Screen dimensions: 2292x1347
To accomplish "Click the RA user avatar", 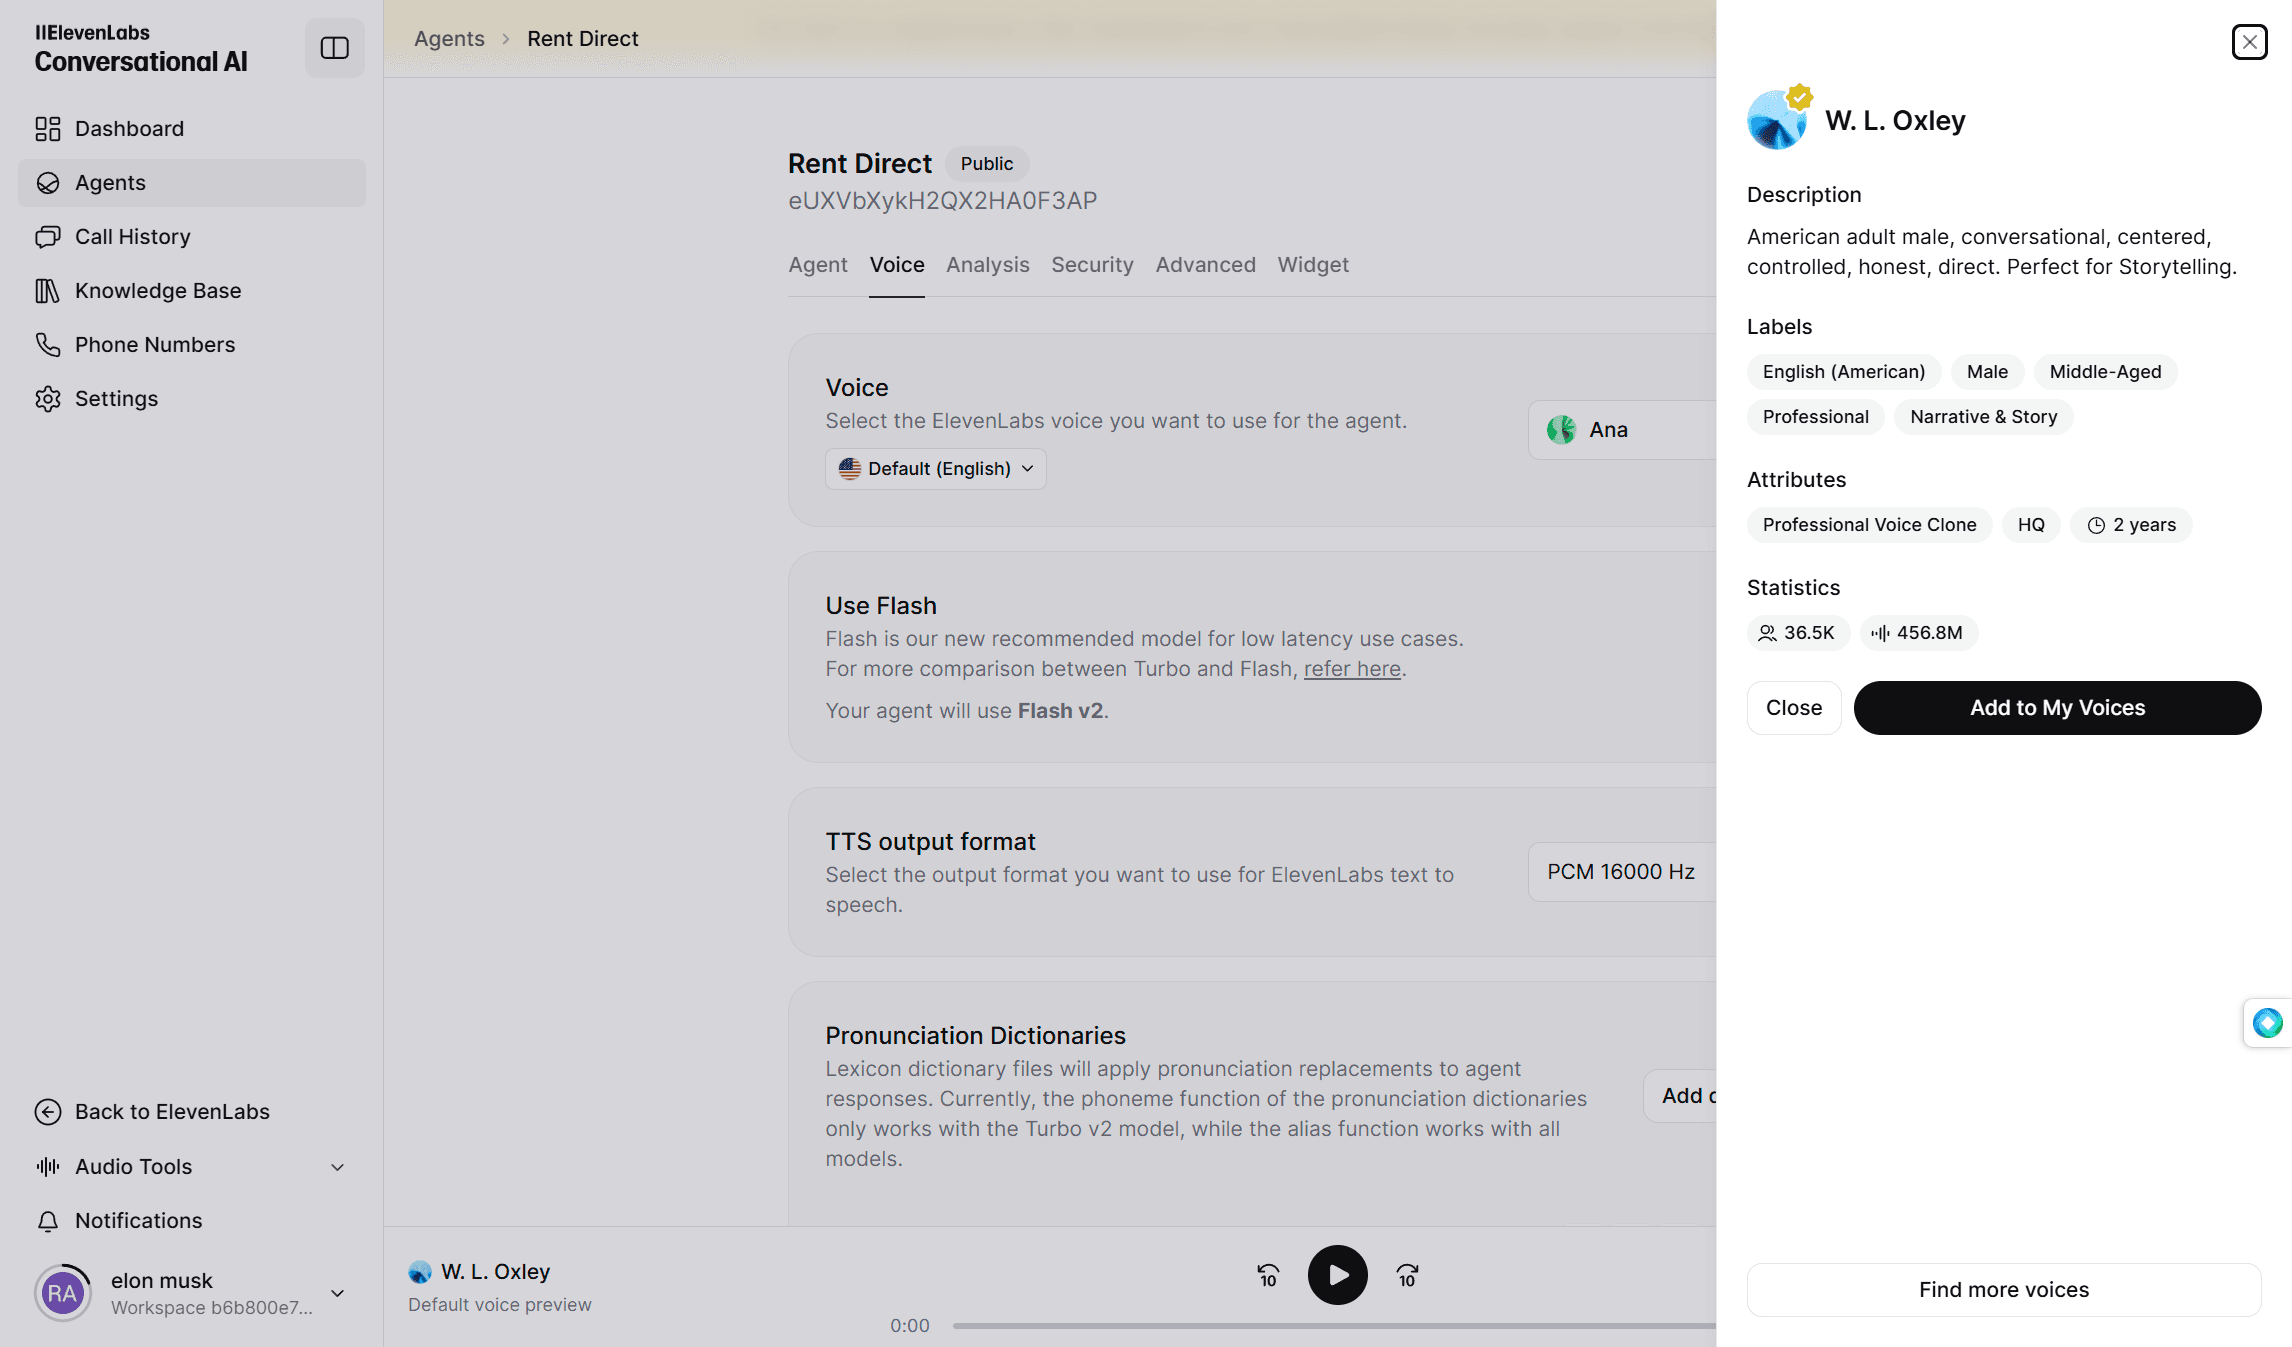I will point(62,1293).
